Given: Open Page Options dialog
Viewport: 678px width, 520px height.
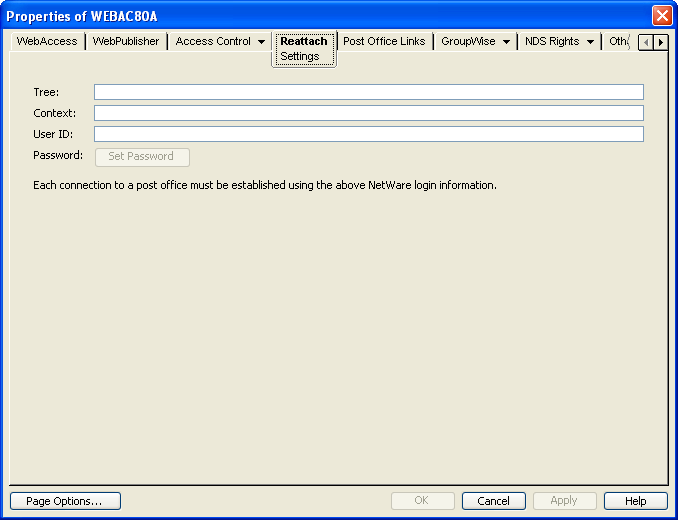Looking at the screenshot, I should pos(65,501).
